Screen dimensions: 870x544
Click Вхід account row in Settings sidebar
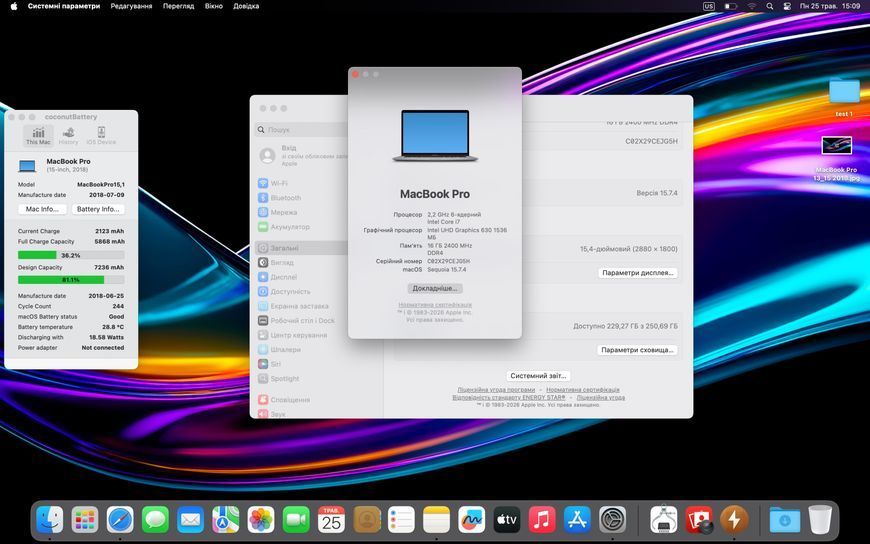pos(302,155)
